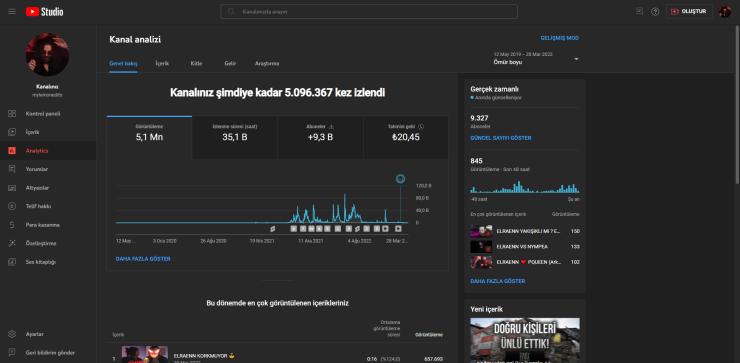This screenshot has height=363, width=740.
Task: Open GELİŞMİŞ MOD advanced mode
Action: pos(560,38)
